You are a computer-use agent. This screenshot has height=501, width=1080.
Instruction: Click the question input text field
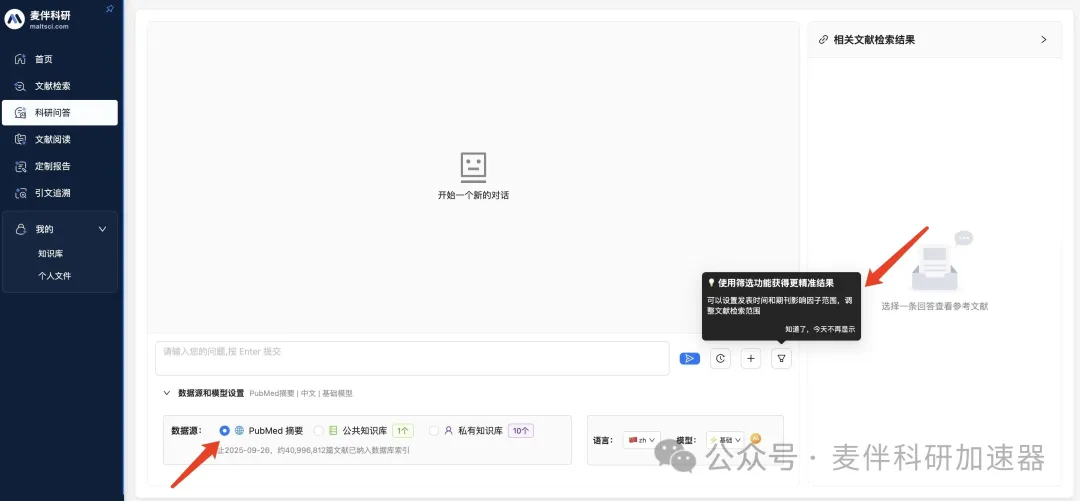coord(411,357)
